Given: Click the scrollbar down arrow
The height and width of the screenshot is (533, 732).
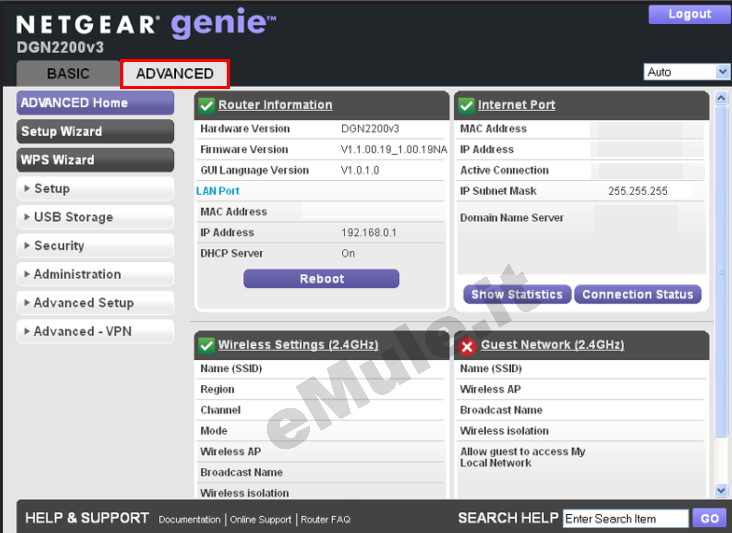Looking at the screenshot, I should pos(721,490).
